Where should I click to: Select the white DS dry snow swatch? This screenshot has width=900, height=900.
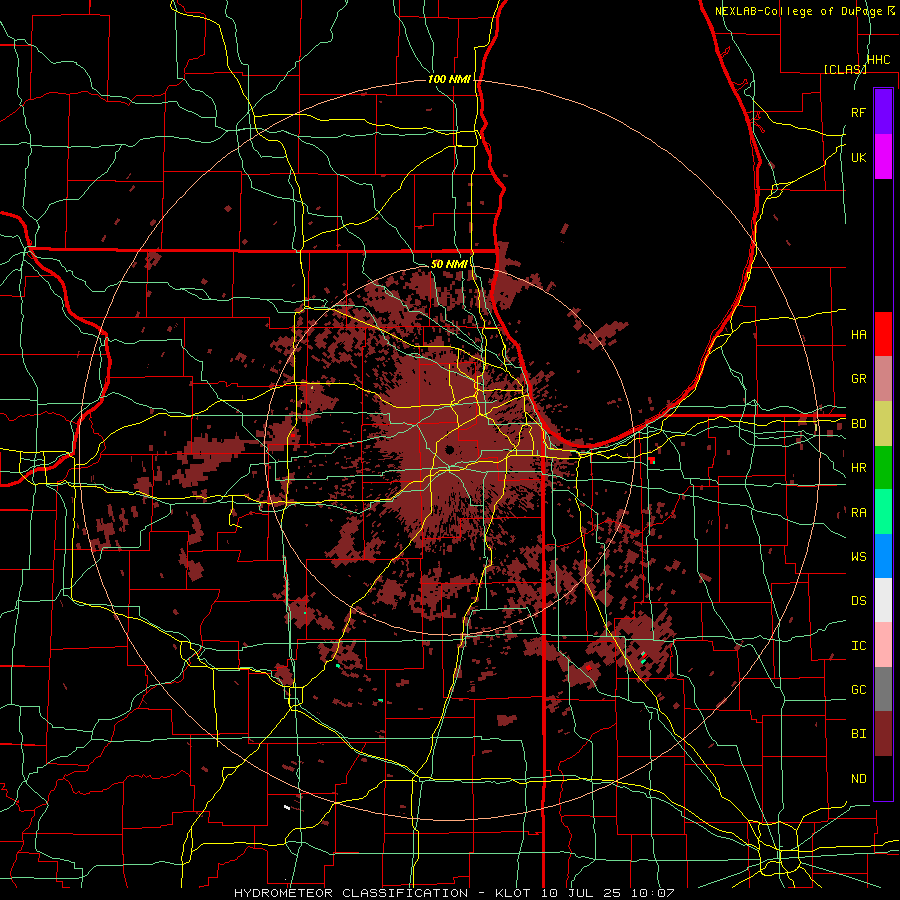point(883,600)
